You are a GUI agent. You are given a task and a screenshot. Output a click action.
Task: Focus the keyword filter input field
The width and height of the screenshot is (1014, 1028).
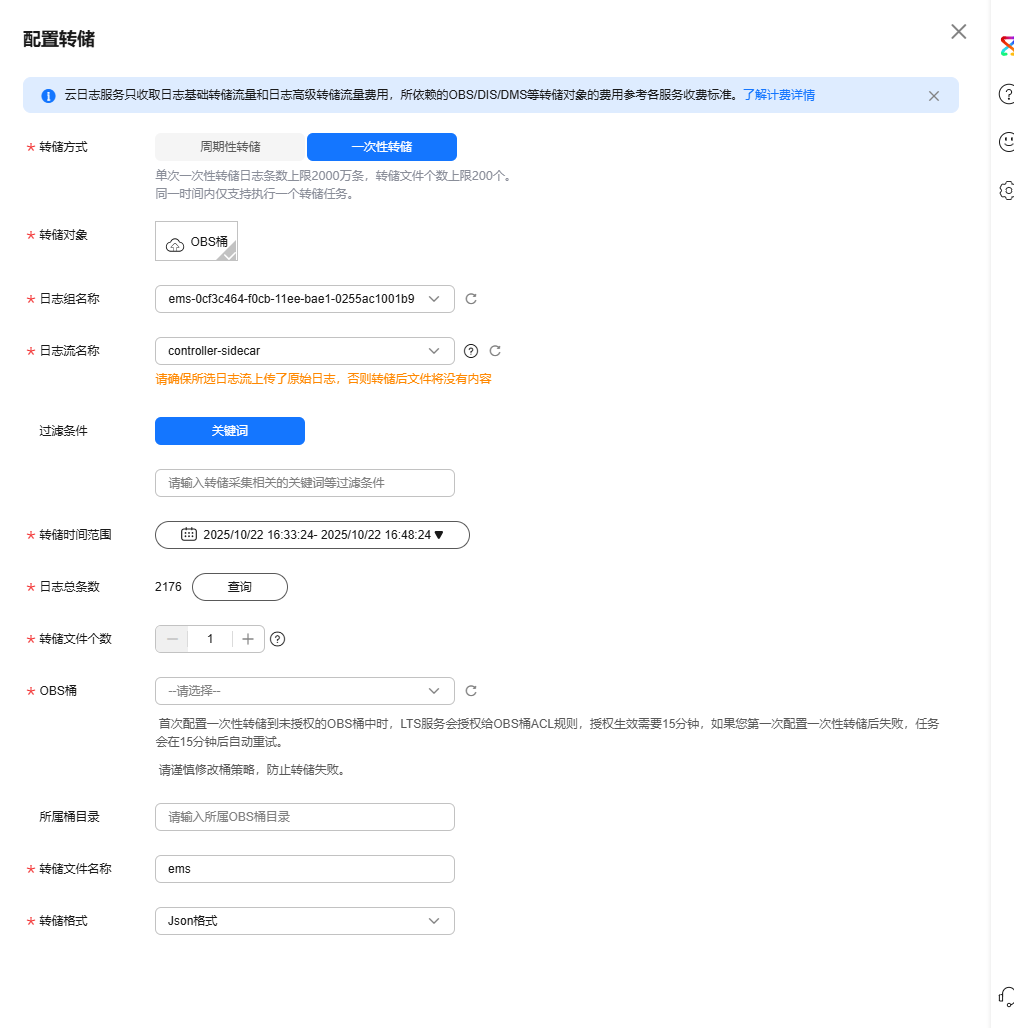tap(305, 483)
